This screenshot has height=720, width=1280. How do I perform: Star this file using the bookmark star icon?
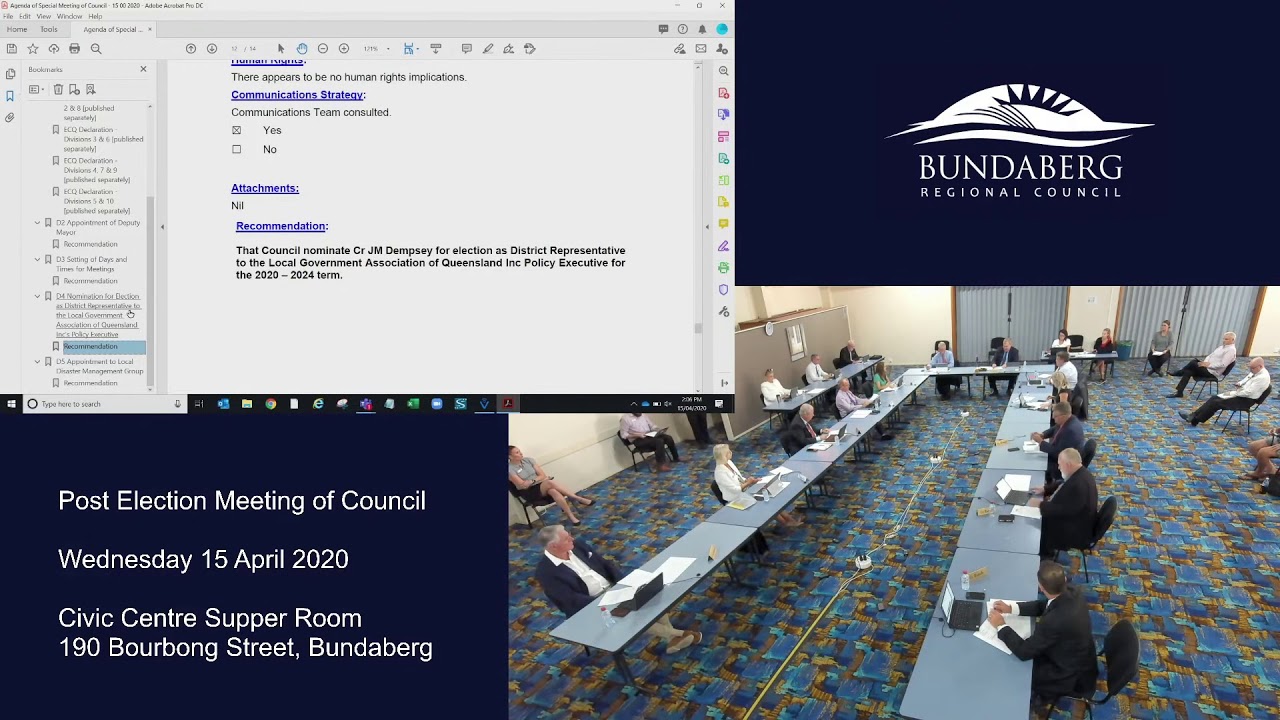click(x=33, y=48)
